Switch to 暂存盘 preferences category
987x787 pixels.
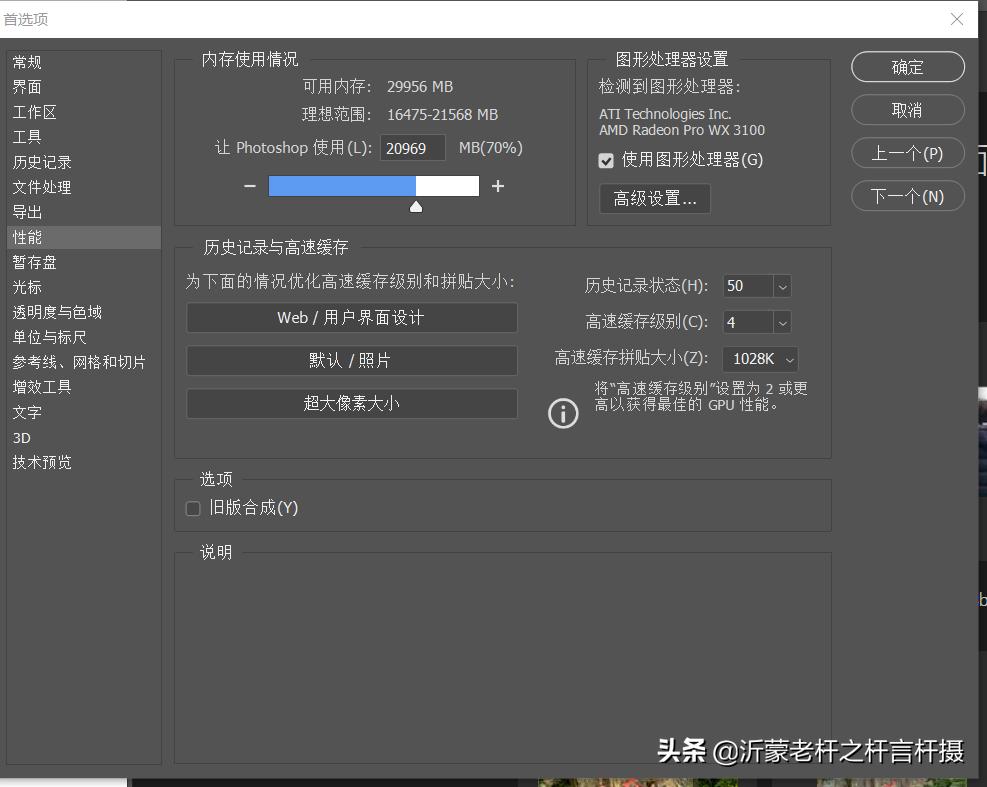35,262
